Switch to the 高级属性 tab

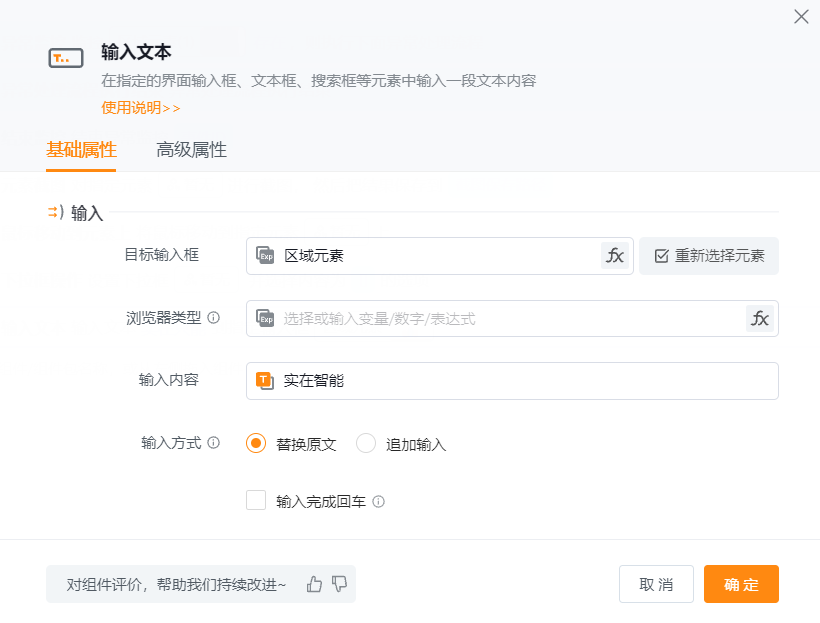[x=191, y=150]
